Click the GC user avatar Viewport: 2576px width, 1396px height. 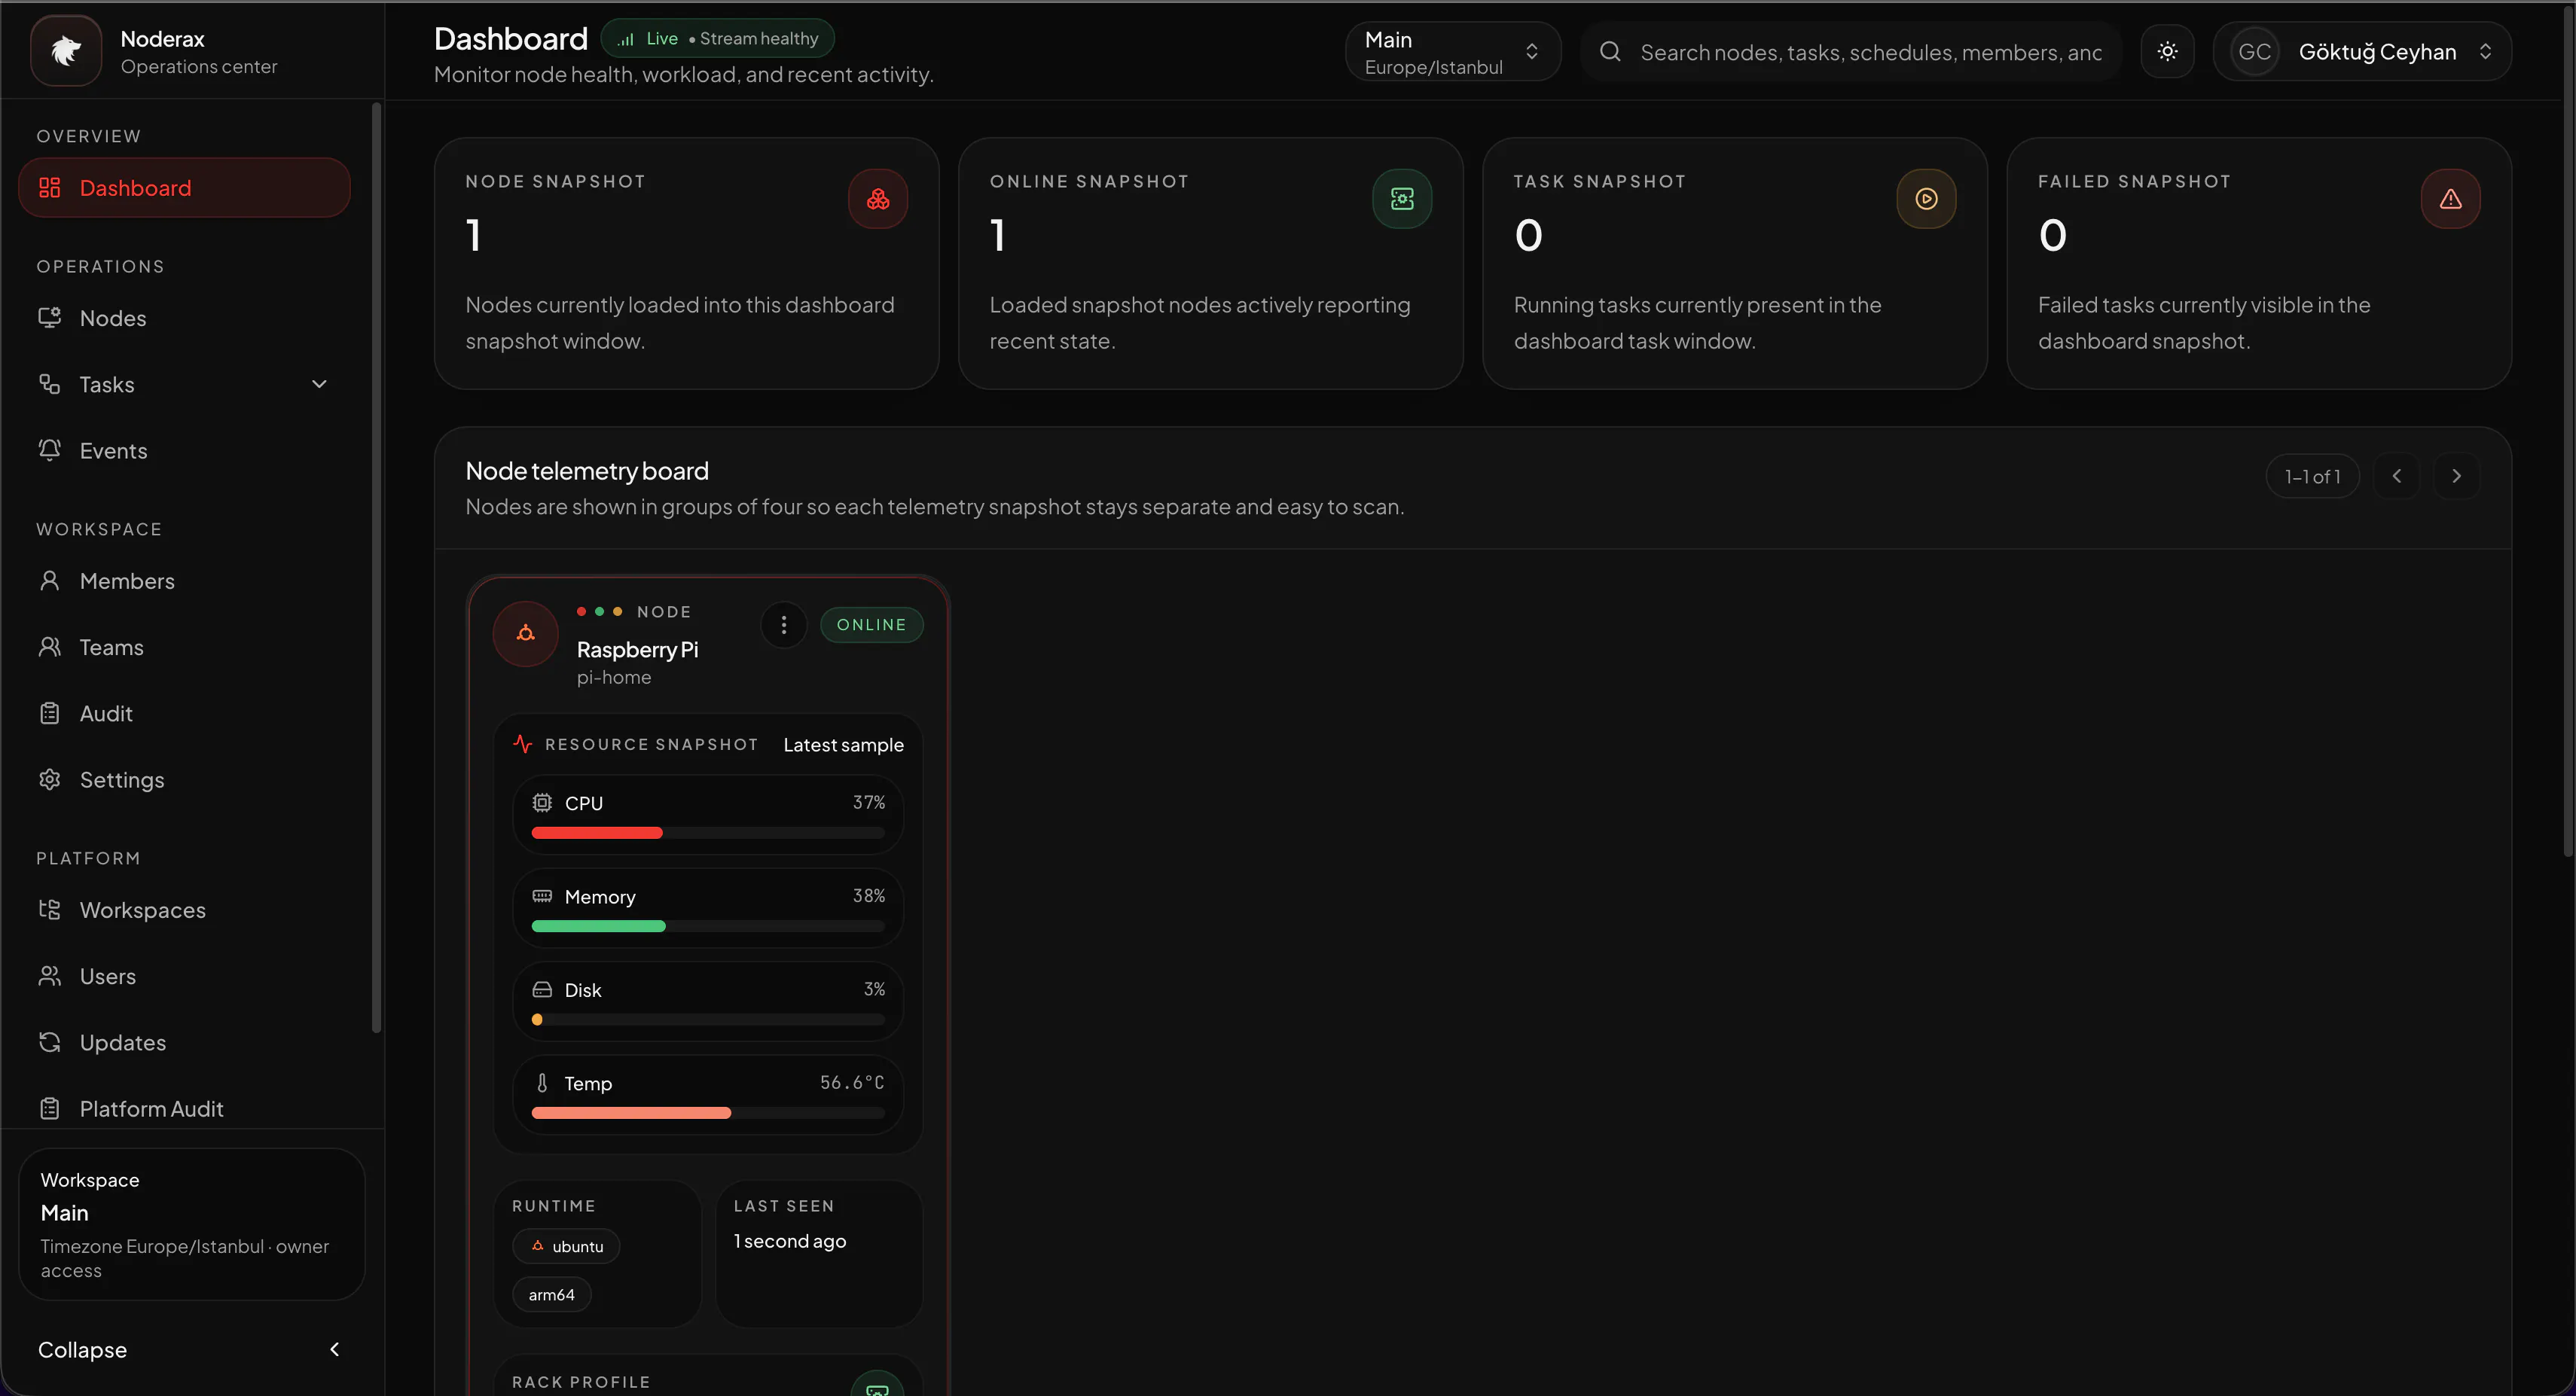2254,52
